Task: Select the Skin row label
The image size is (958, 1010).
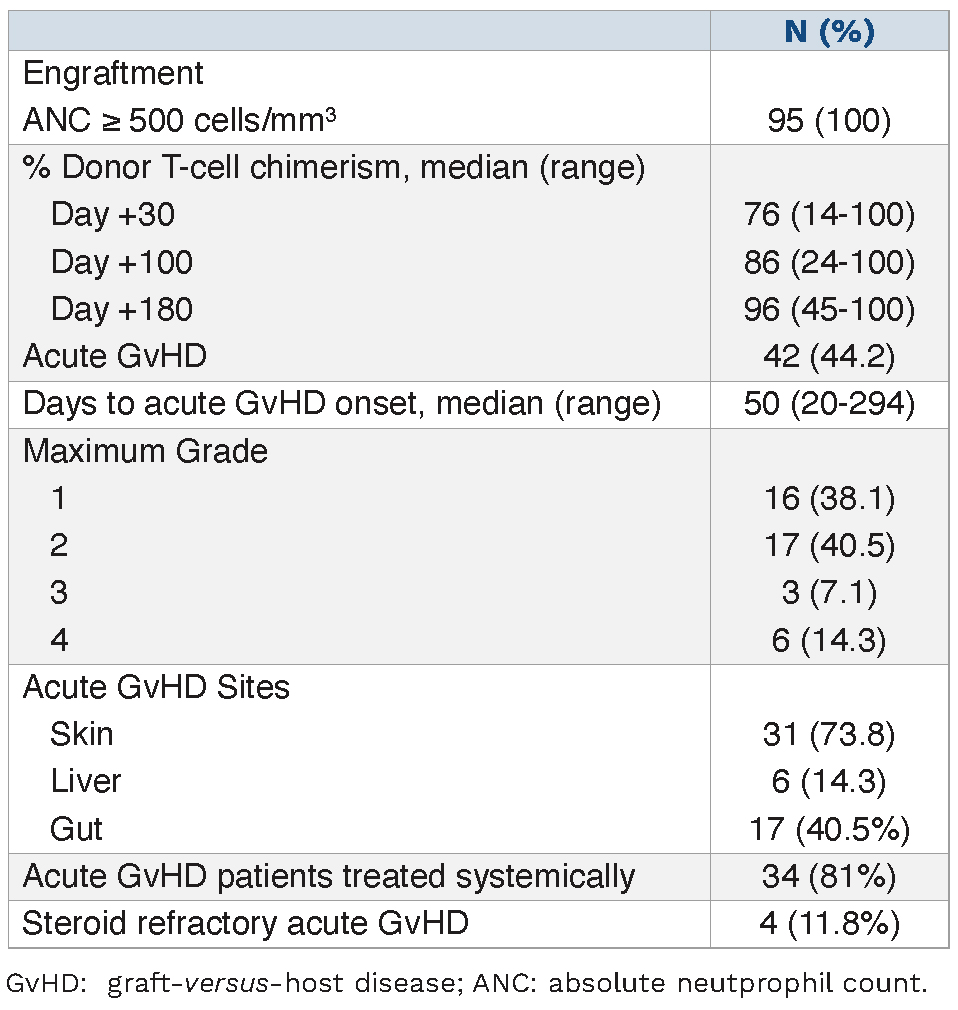Action: [x=82, y=734]
